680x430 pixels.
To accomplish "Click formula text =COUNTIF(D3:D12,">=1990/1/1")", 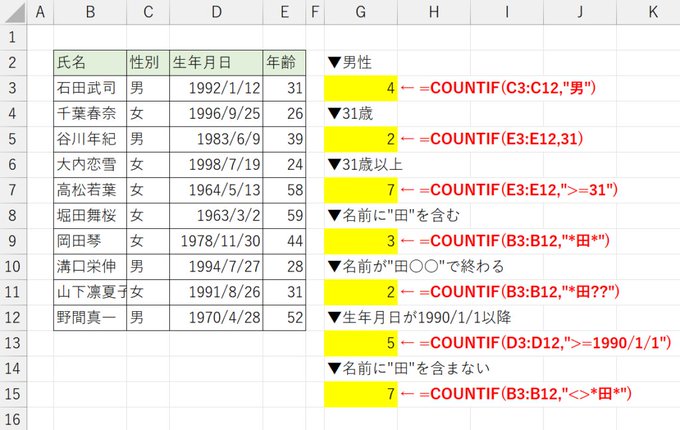I will [x=545, y=343].
